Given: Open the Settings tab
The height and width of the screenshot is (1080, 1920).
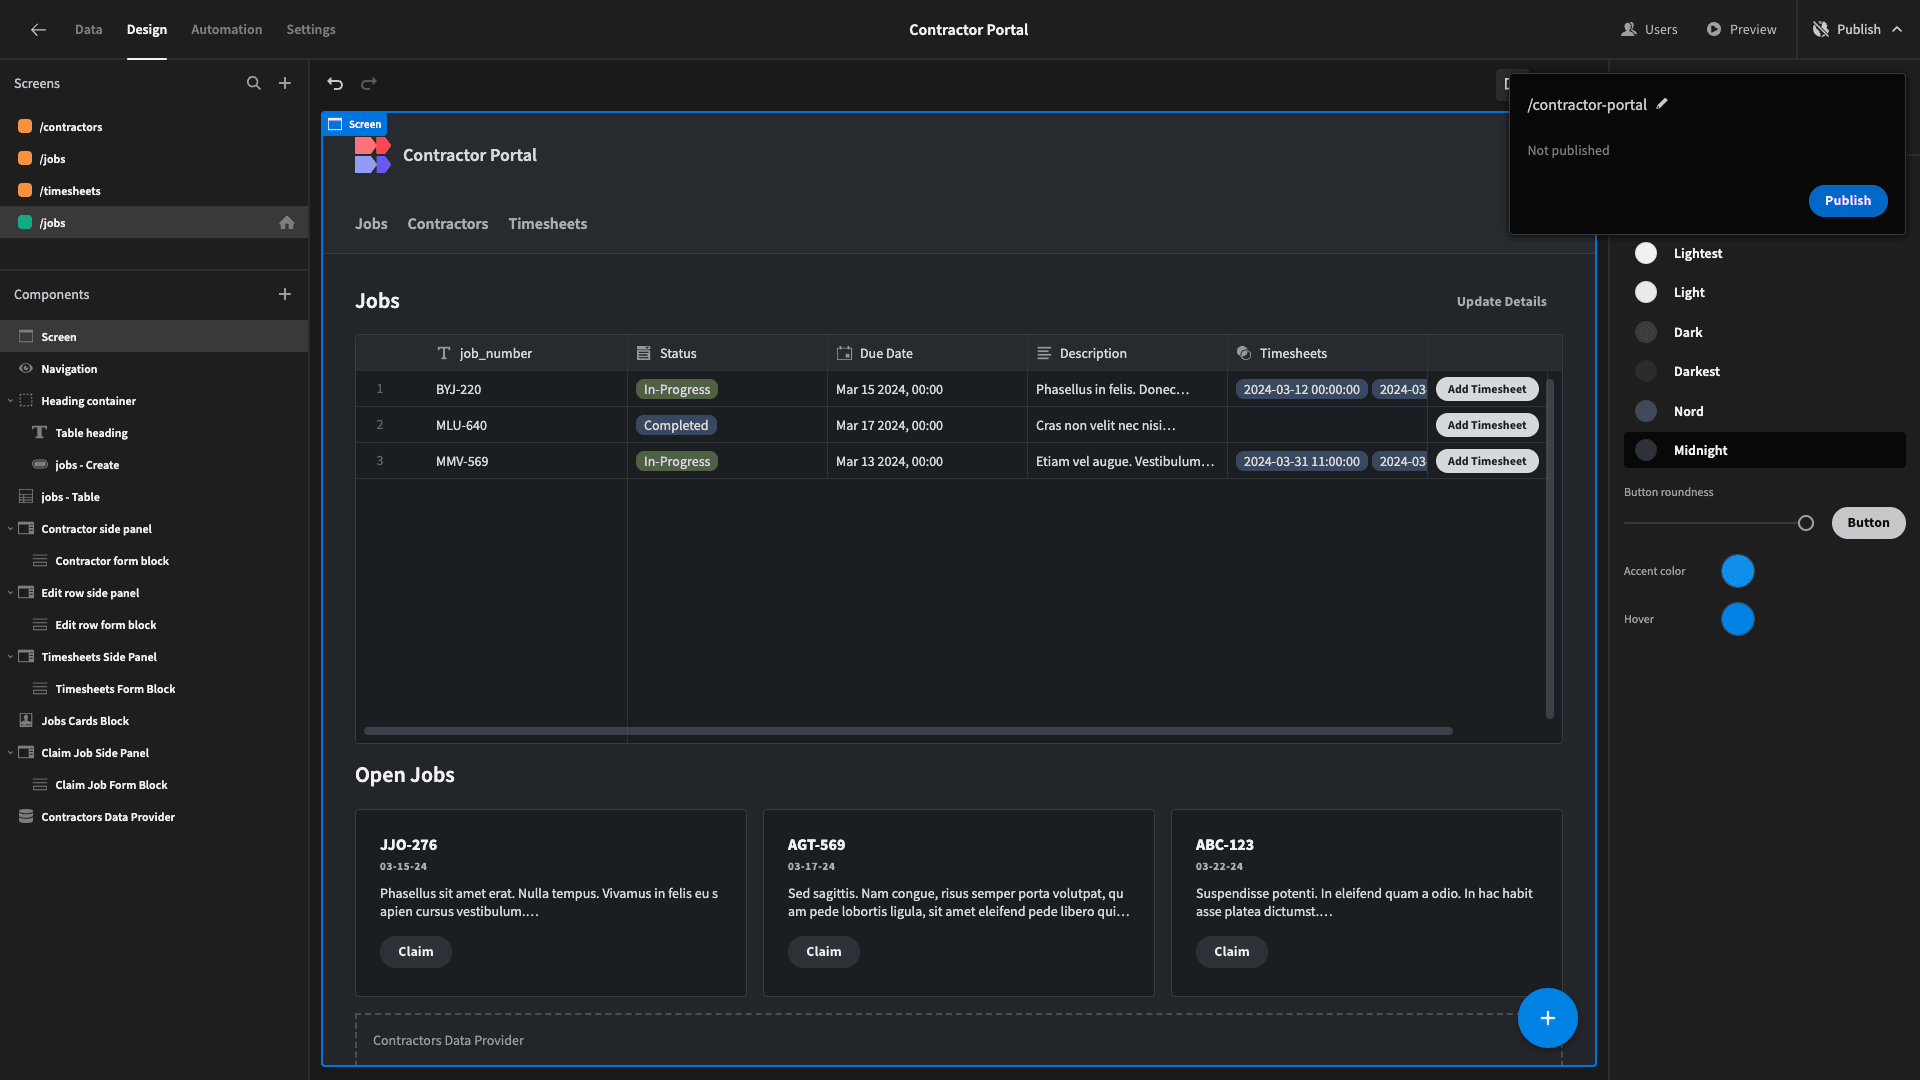Looking at the screenshot, I should click(311, 30).
